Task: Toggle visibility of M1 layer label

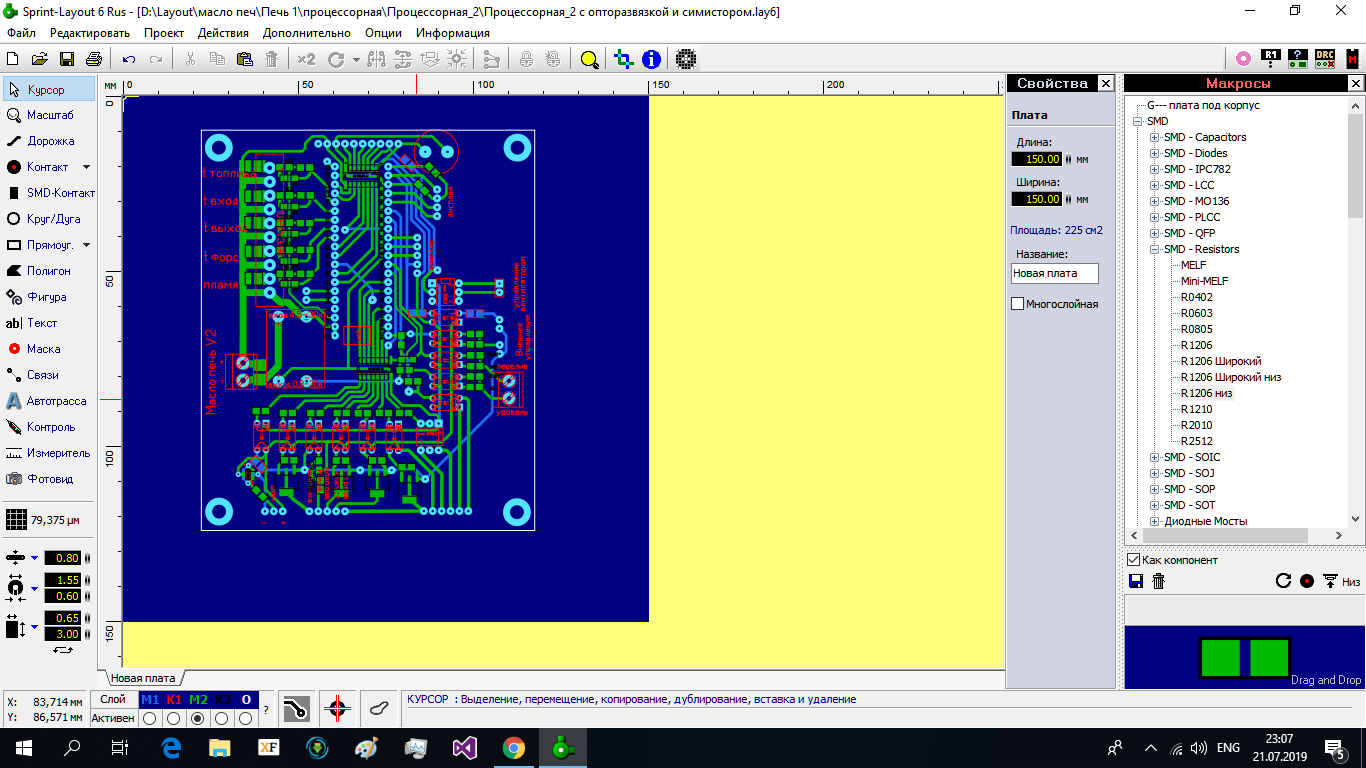Action: click(x=150, y=699)
